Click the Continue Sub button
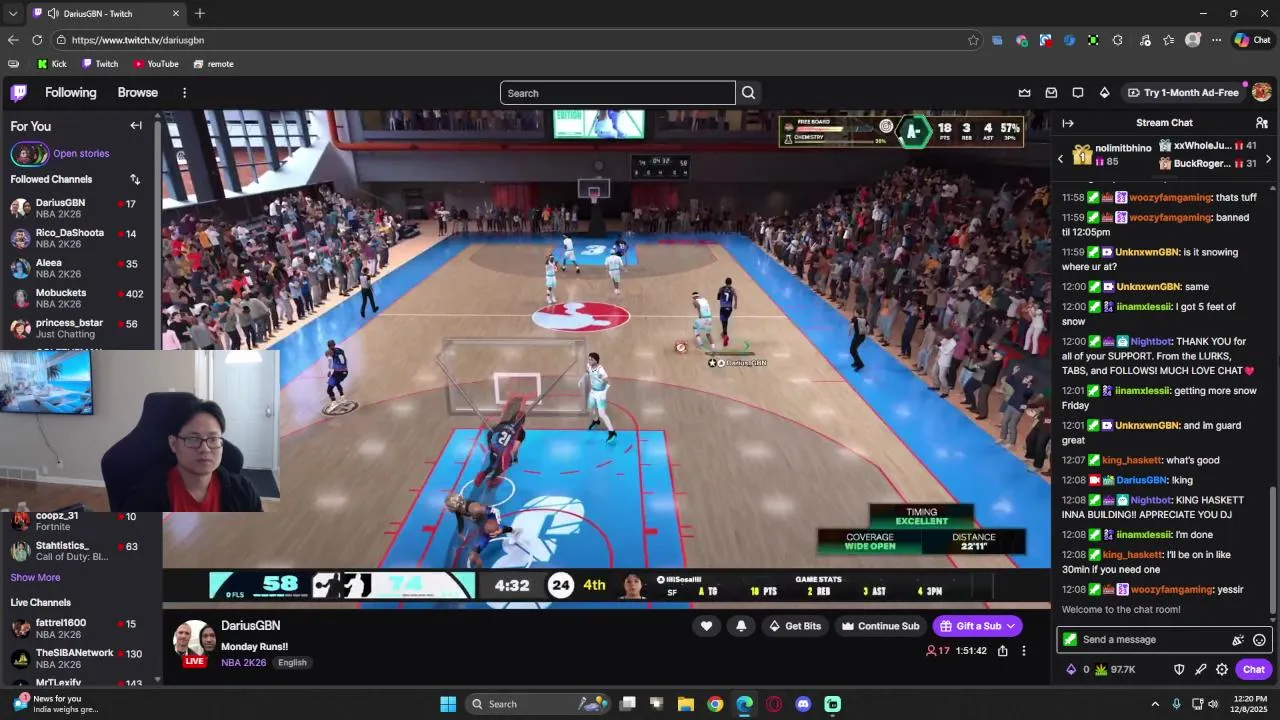Viewport: 1280px width, 720px height. click(x=880, y=626)
